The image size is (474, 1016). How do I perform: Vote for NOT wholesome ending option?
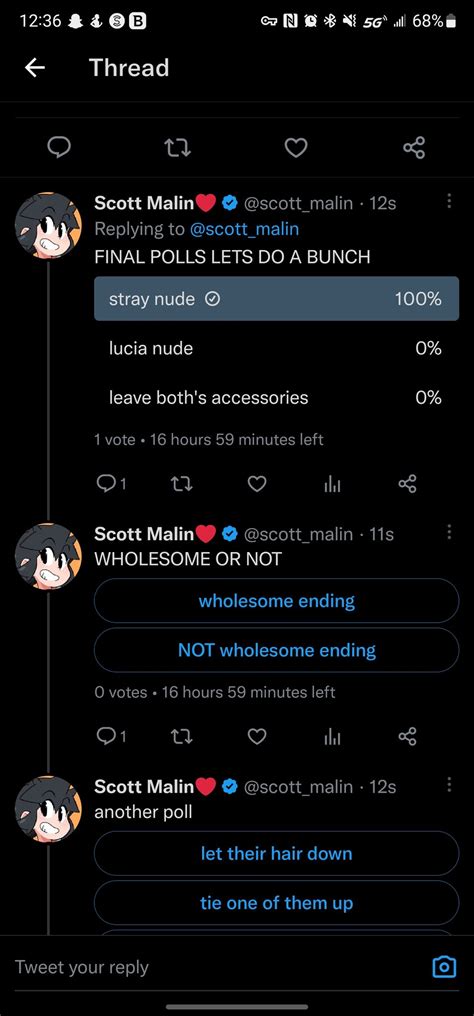point(276,650)
